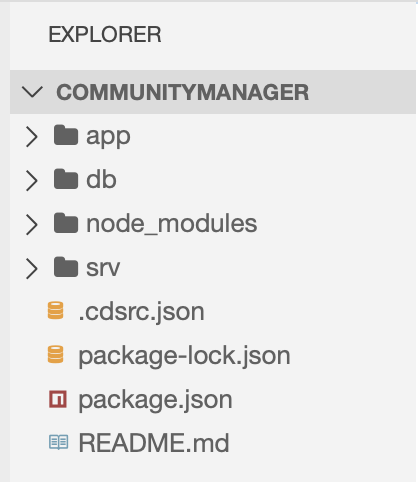Click the node_modules folder icon
The width and height of the screenshot is (418, 482).
coord(66,223)
